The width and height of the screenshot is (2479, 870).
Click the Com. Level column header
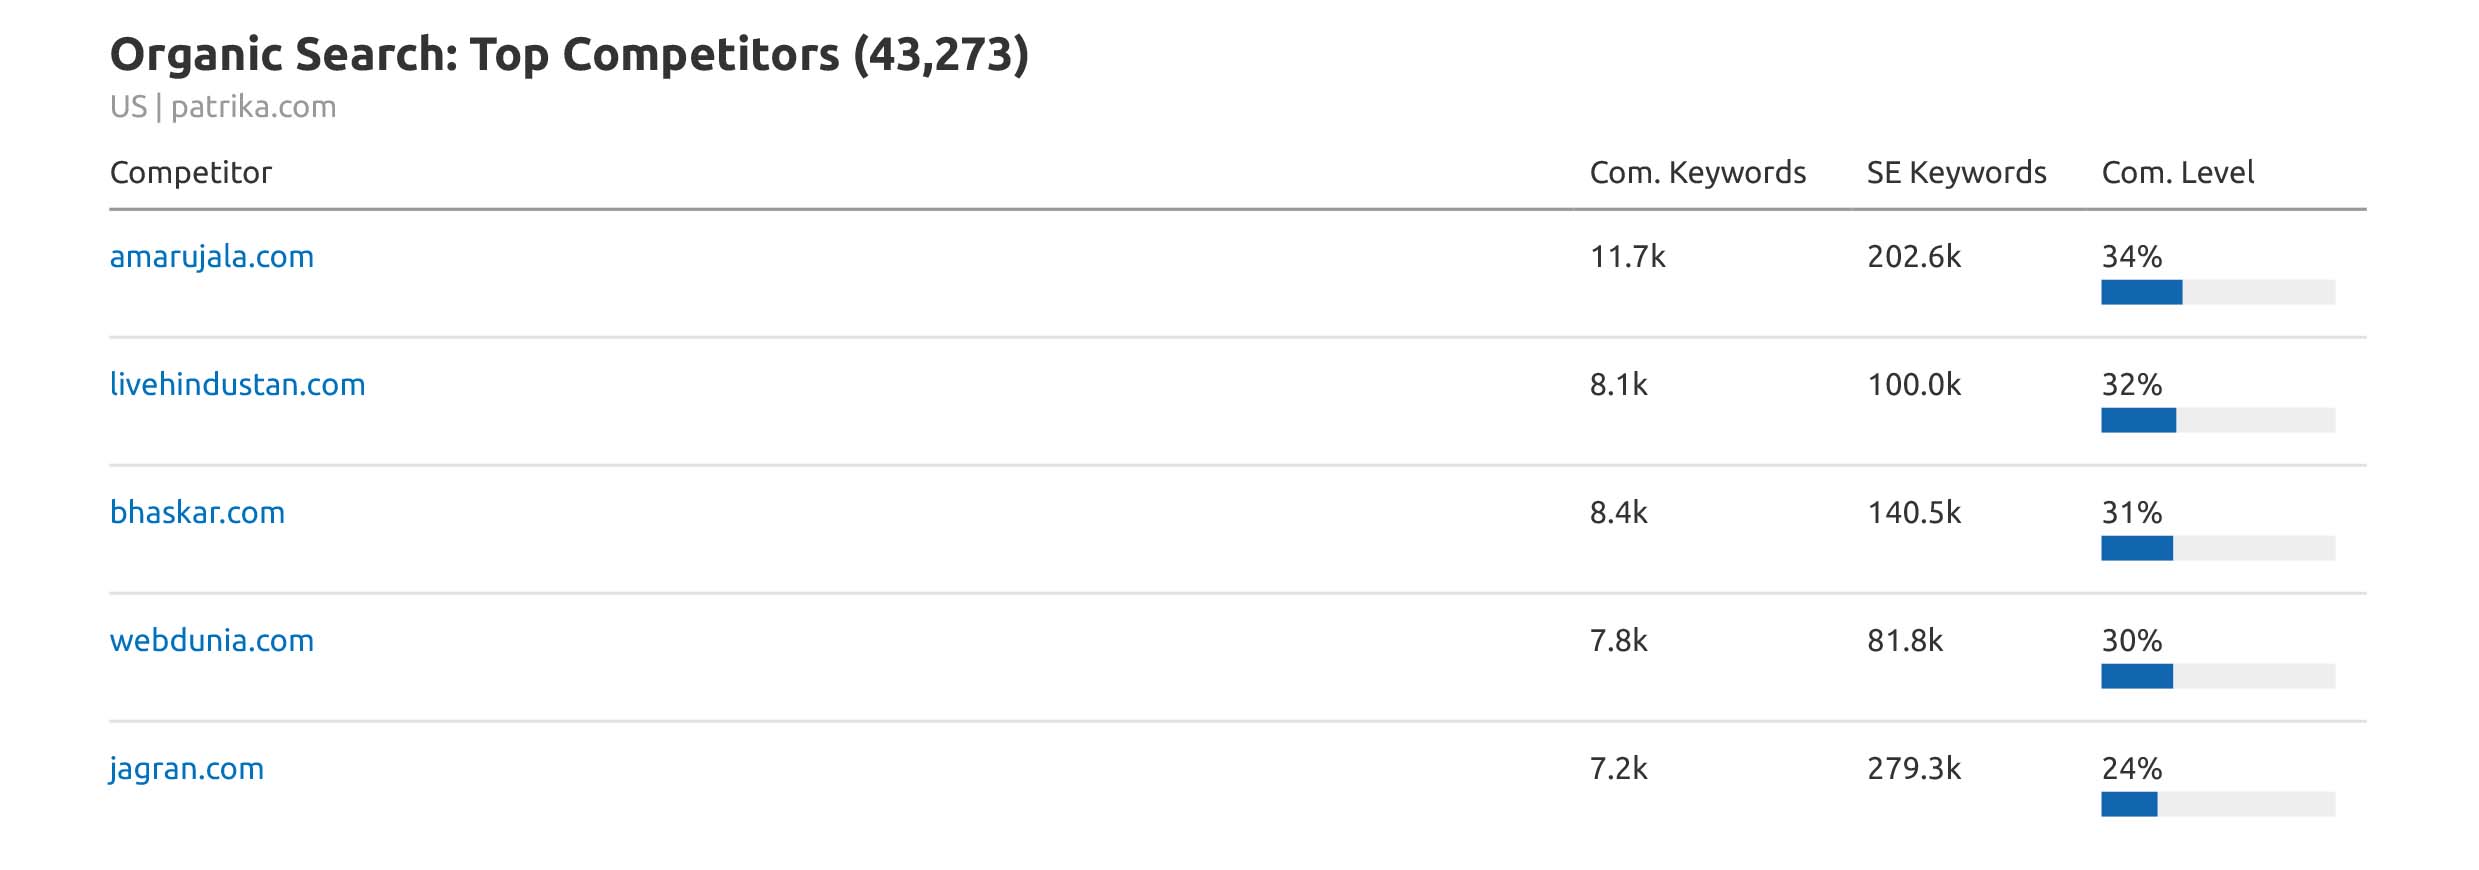coord(2177,173)
